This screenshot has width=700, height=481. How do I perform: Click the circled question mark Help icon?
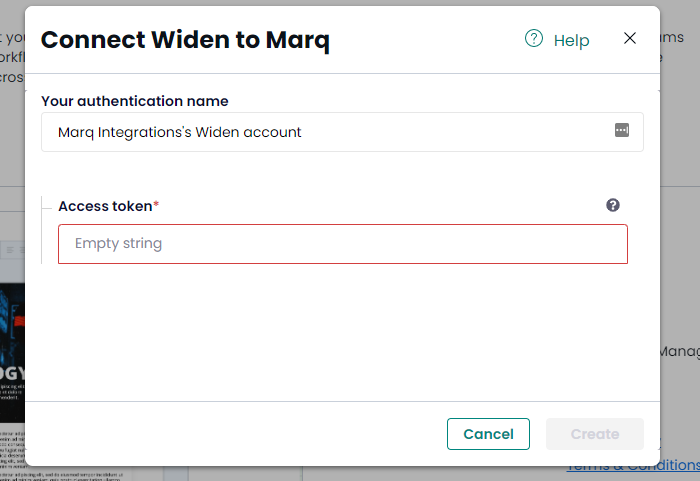tap(533, 38)
